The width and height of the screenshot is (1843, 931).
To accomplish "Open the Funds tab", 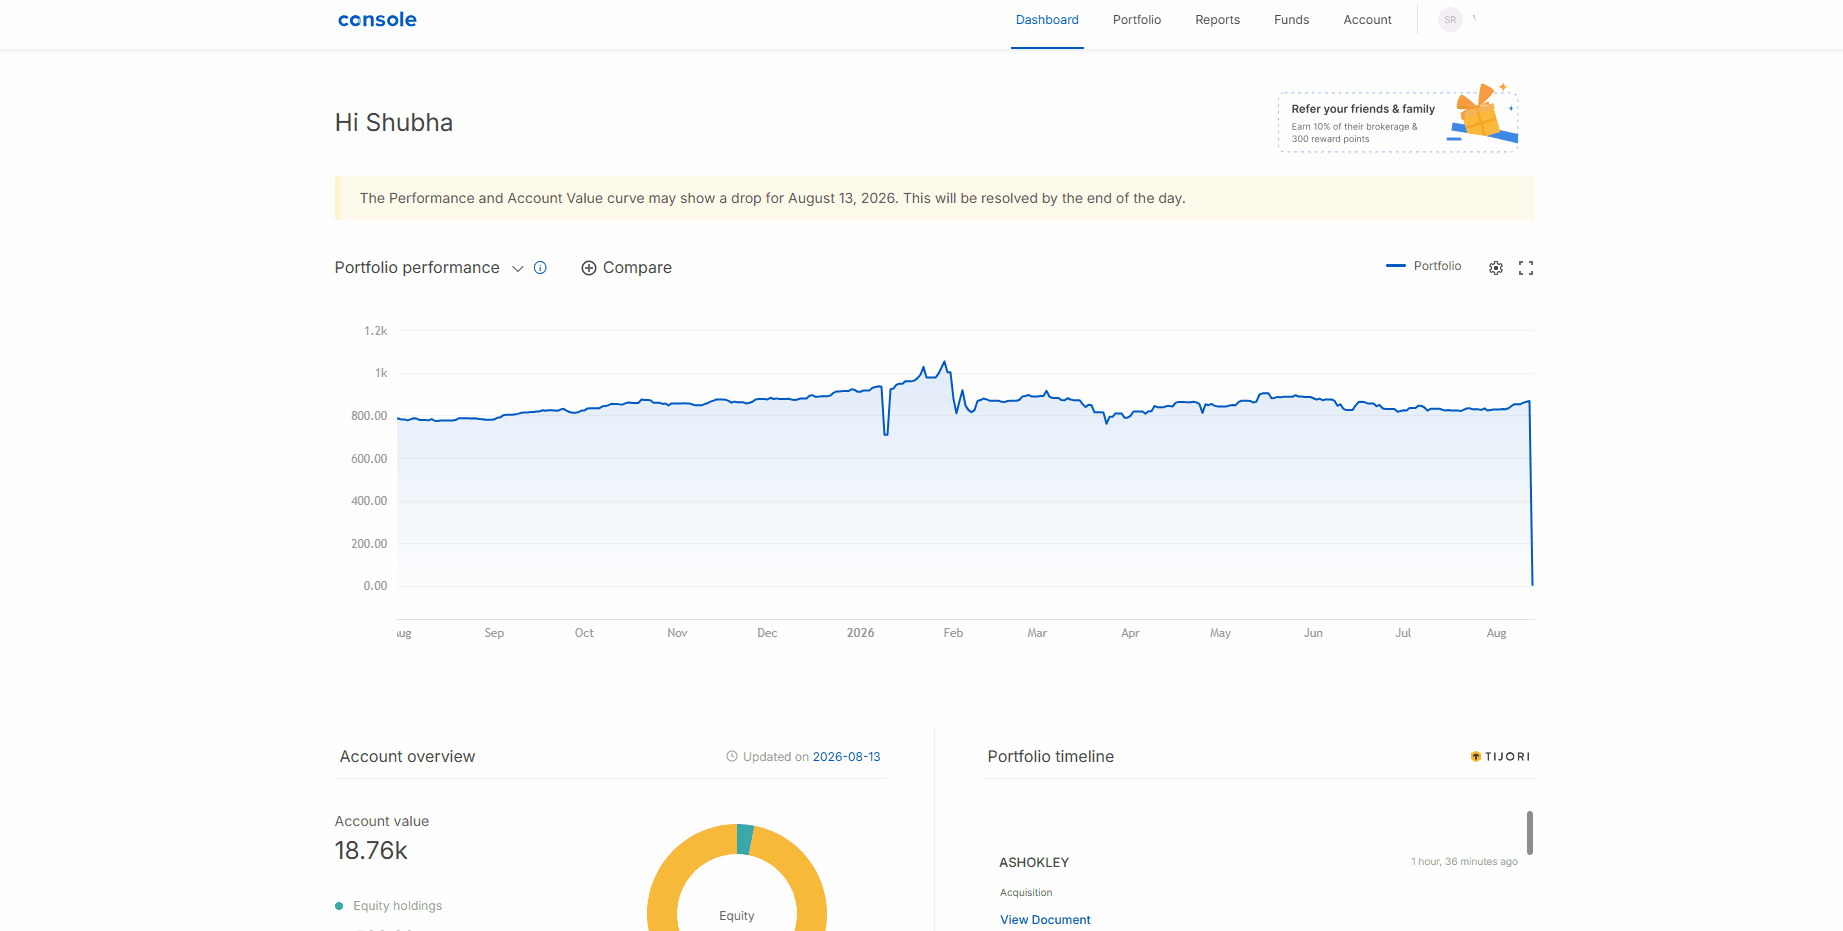I will pyautogui.click(x=1292, y=20).
